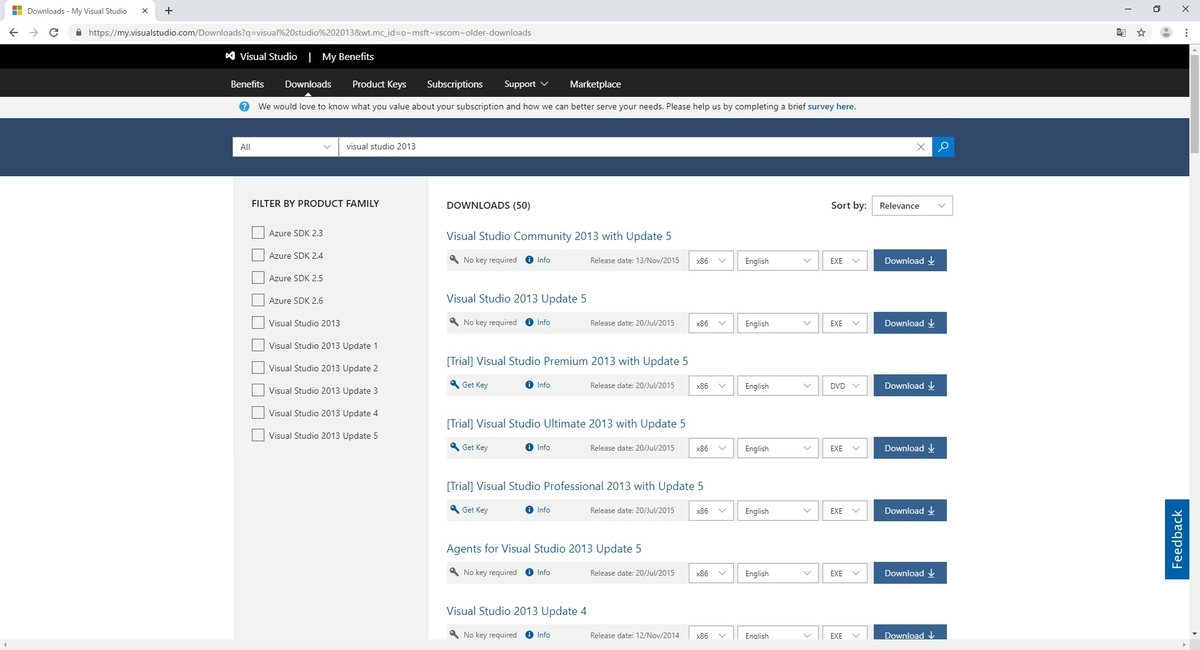
Task: Tick the Visual Studio 2013 filter checkbox
Action: [258, 323]
